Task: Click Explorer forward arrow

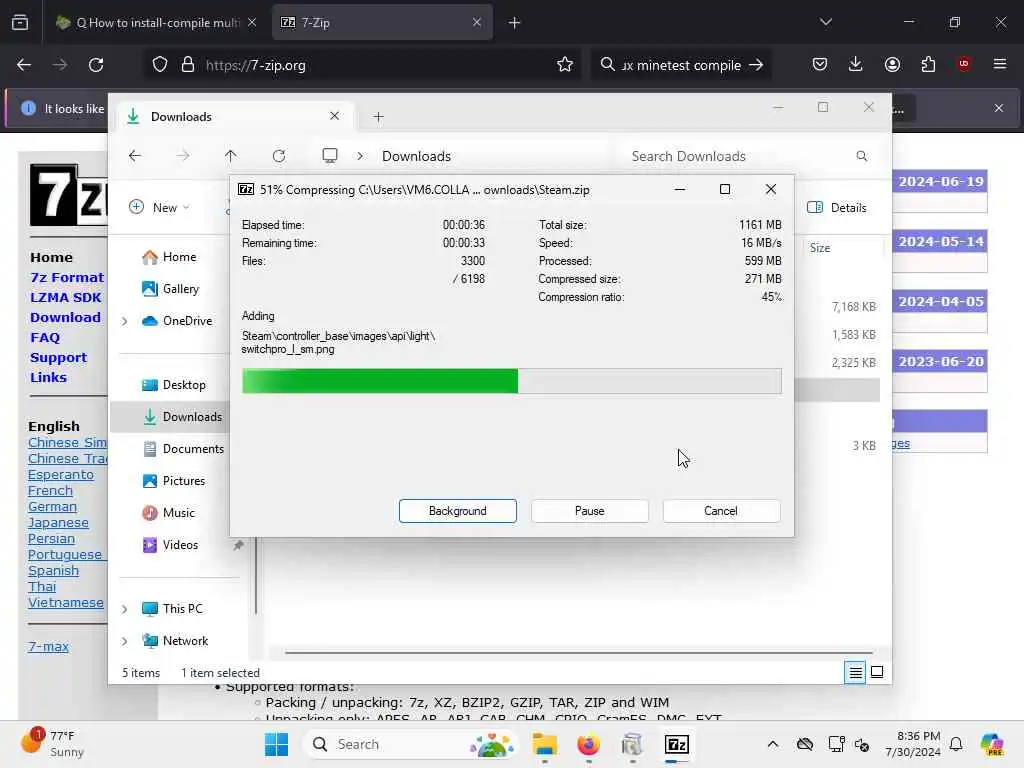Action: tap(183, 156)
